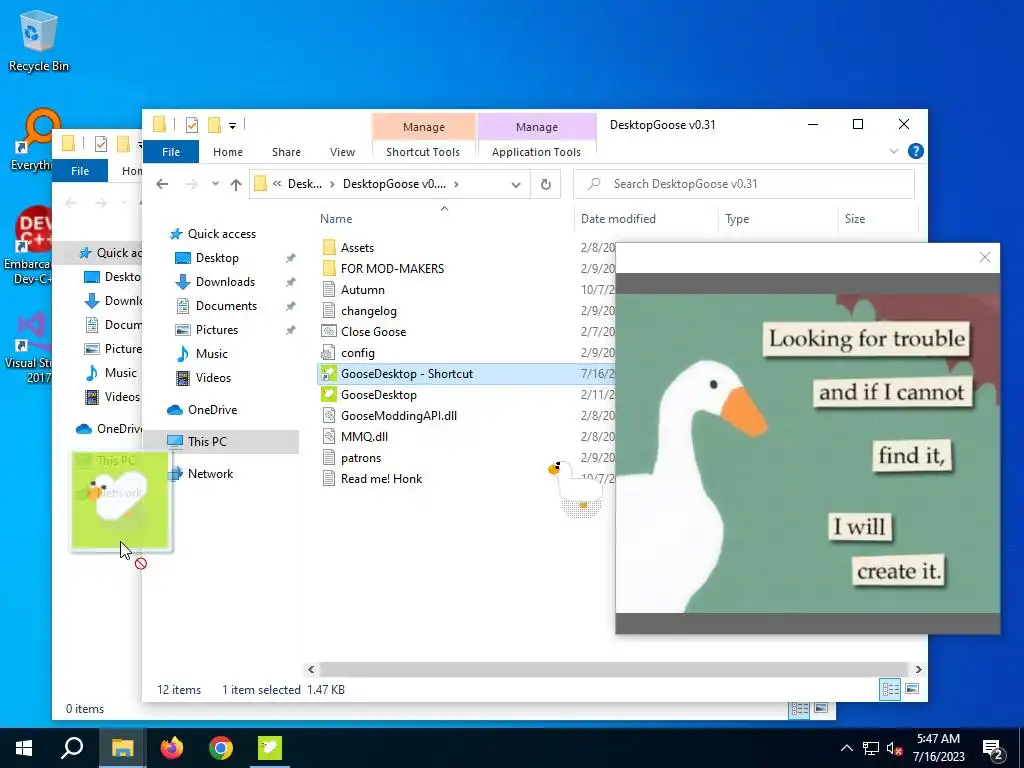Viewport: 1024px width, 768px height.
Task: Click the New Folder quick access toolbar icon
Action: click(214, 124)
